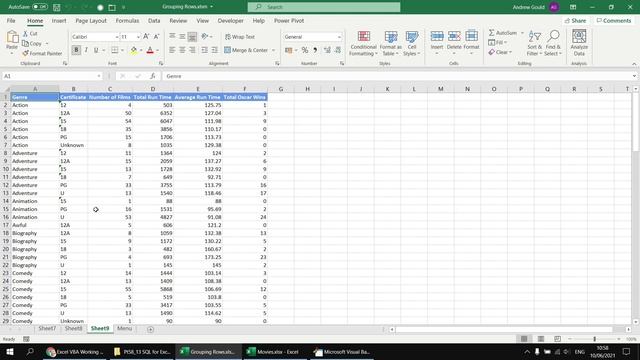Screen dimensions: 640x360
Task: Toggle align text left
Action: (x=172, y=50)
